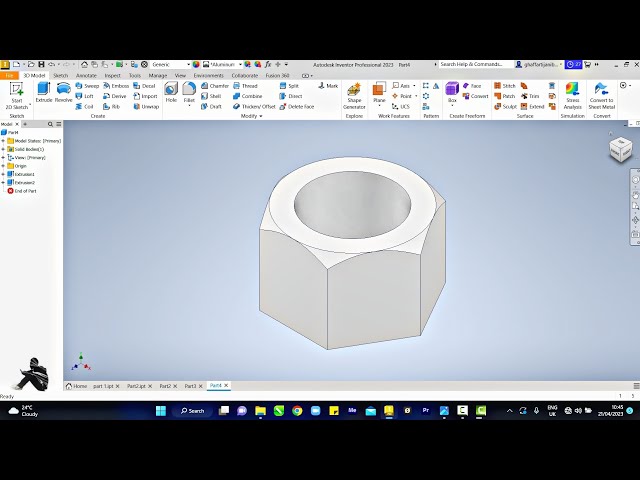
Task: Switch to the Inspect ribbon tab
Action: tap(112, 76)
